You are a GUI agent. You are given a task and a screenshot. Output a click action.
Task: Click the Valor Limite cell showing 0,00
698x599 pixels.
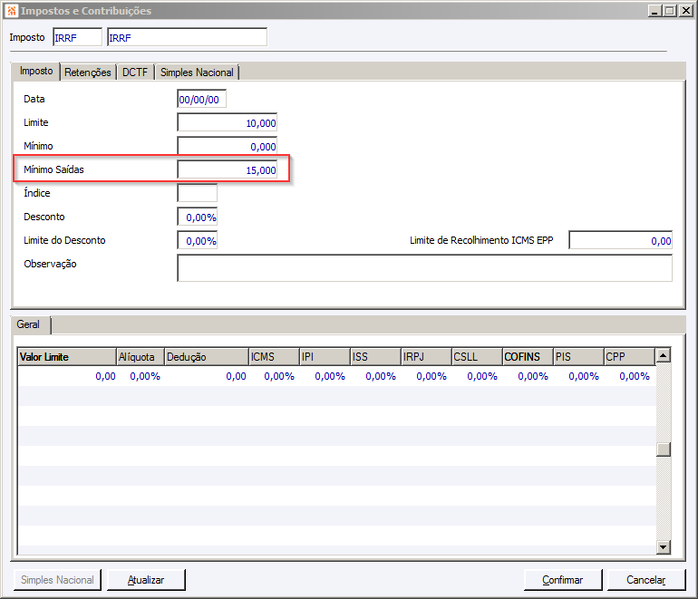click(67, 376)
